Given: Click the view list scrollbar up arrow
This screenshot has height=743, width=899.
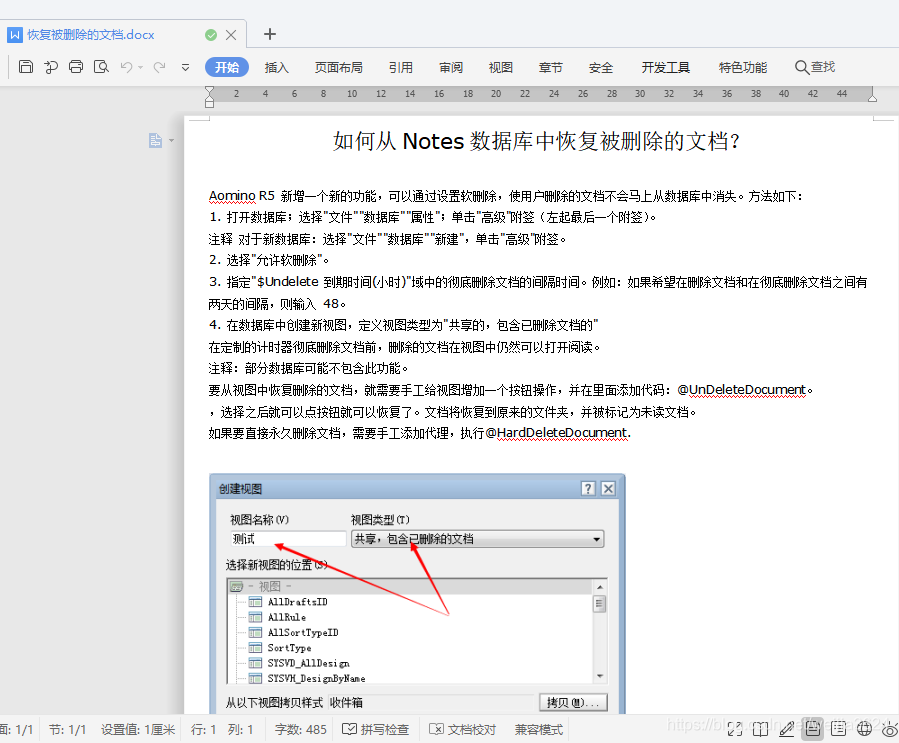Looking at the screenshot, I should (x=600, y=587).
